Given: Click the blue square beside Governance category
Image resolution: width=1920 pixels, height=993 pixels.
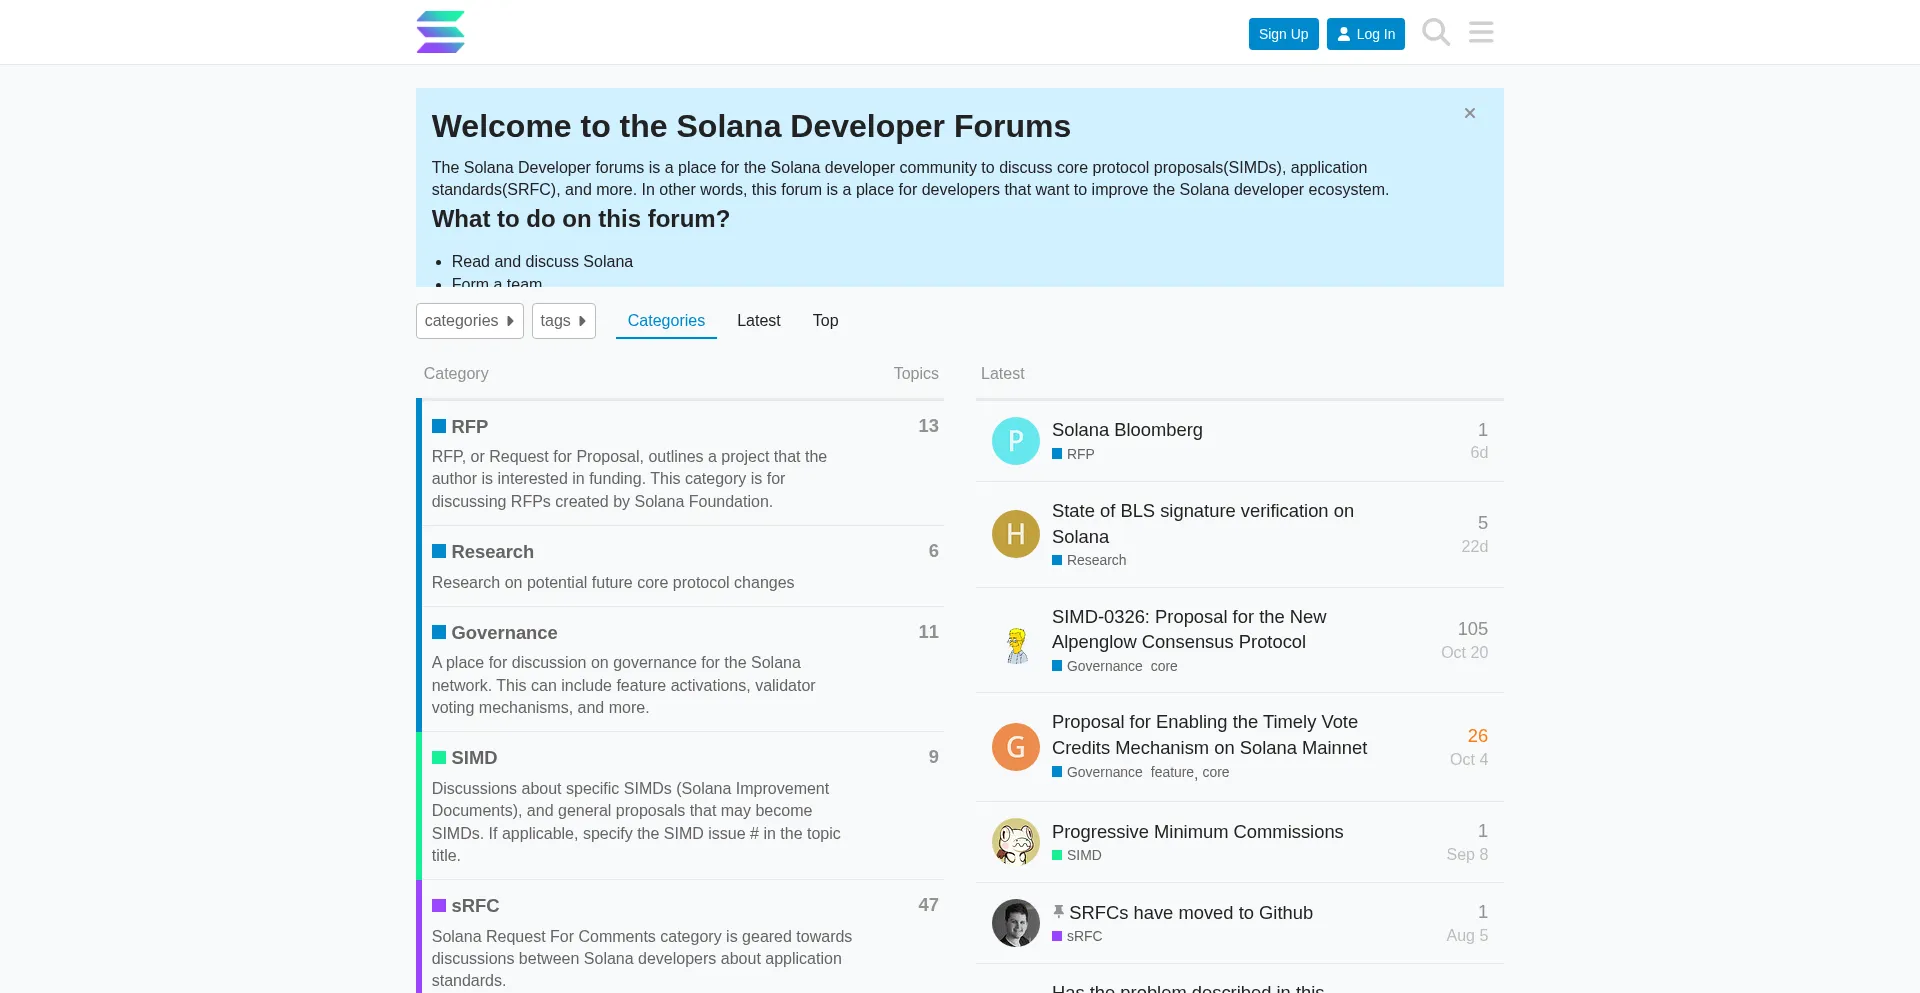Looking at the screenshot, I should (x=439, y=633).
